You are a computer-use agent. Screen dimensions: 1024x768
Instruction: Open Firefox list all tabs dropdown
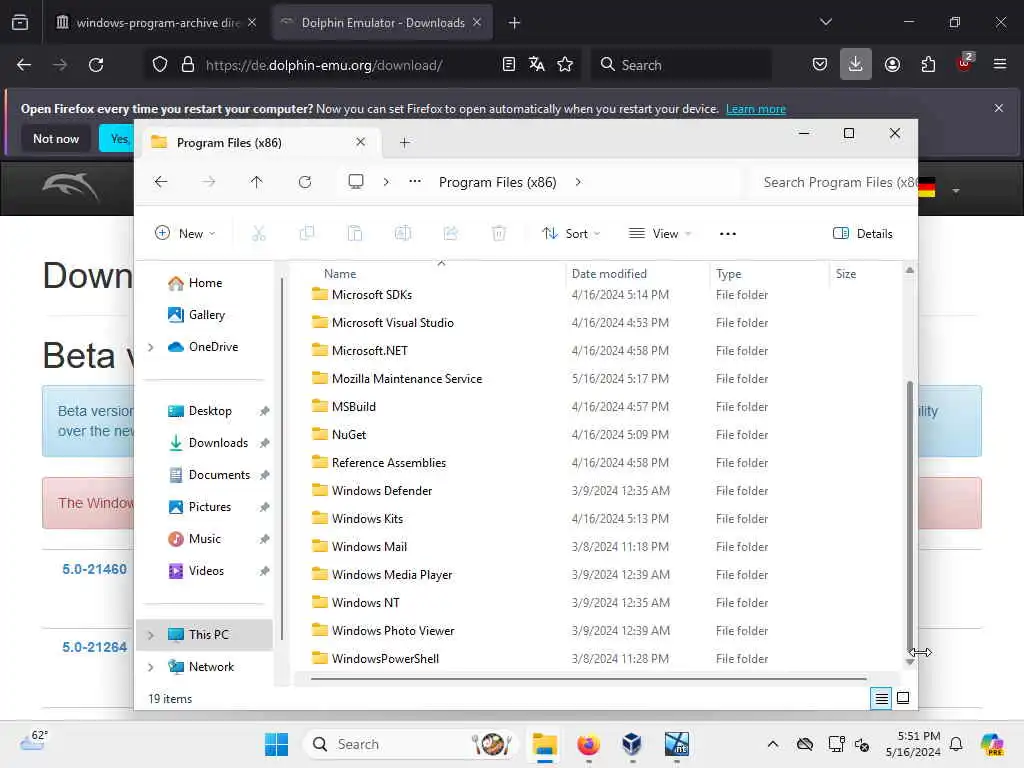coord(825,22)
